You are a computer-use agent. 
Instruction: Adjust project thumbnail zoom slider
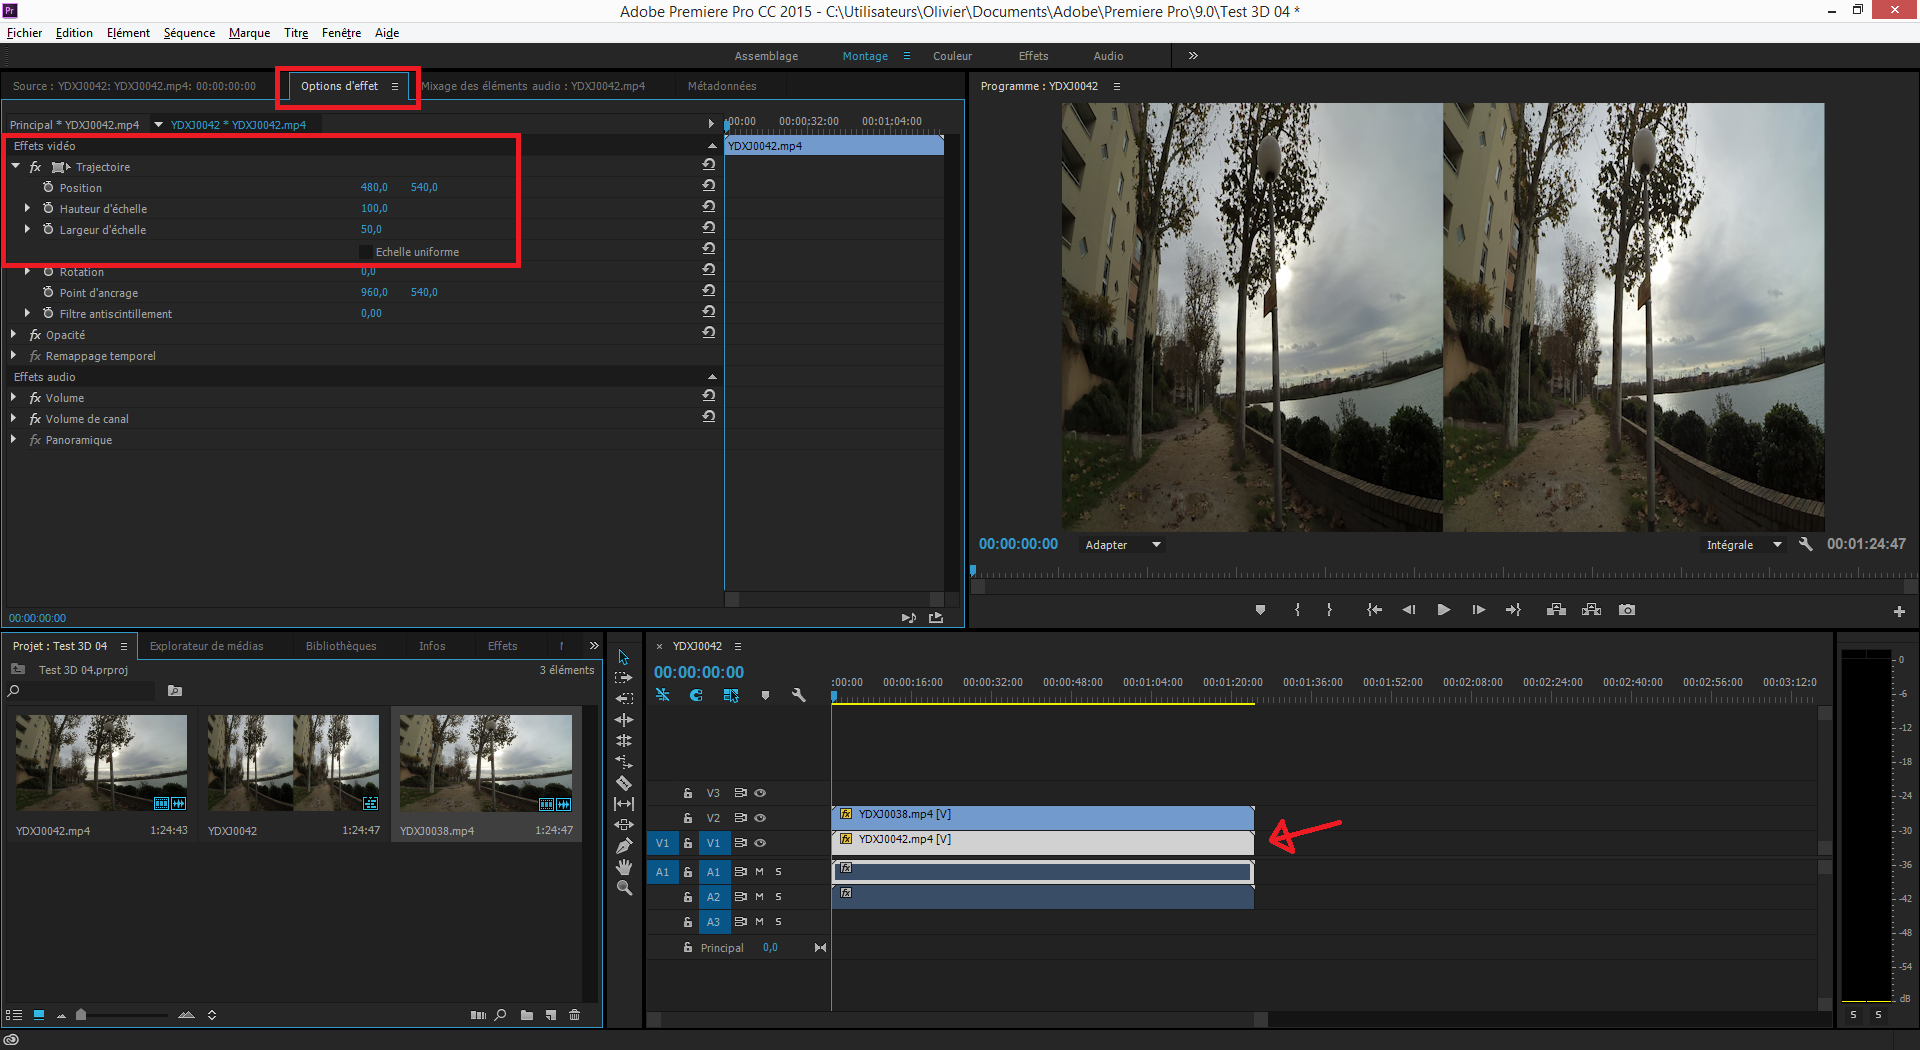tap(81, 1015)
